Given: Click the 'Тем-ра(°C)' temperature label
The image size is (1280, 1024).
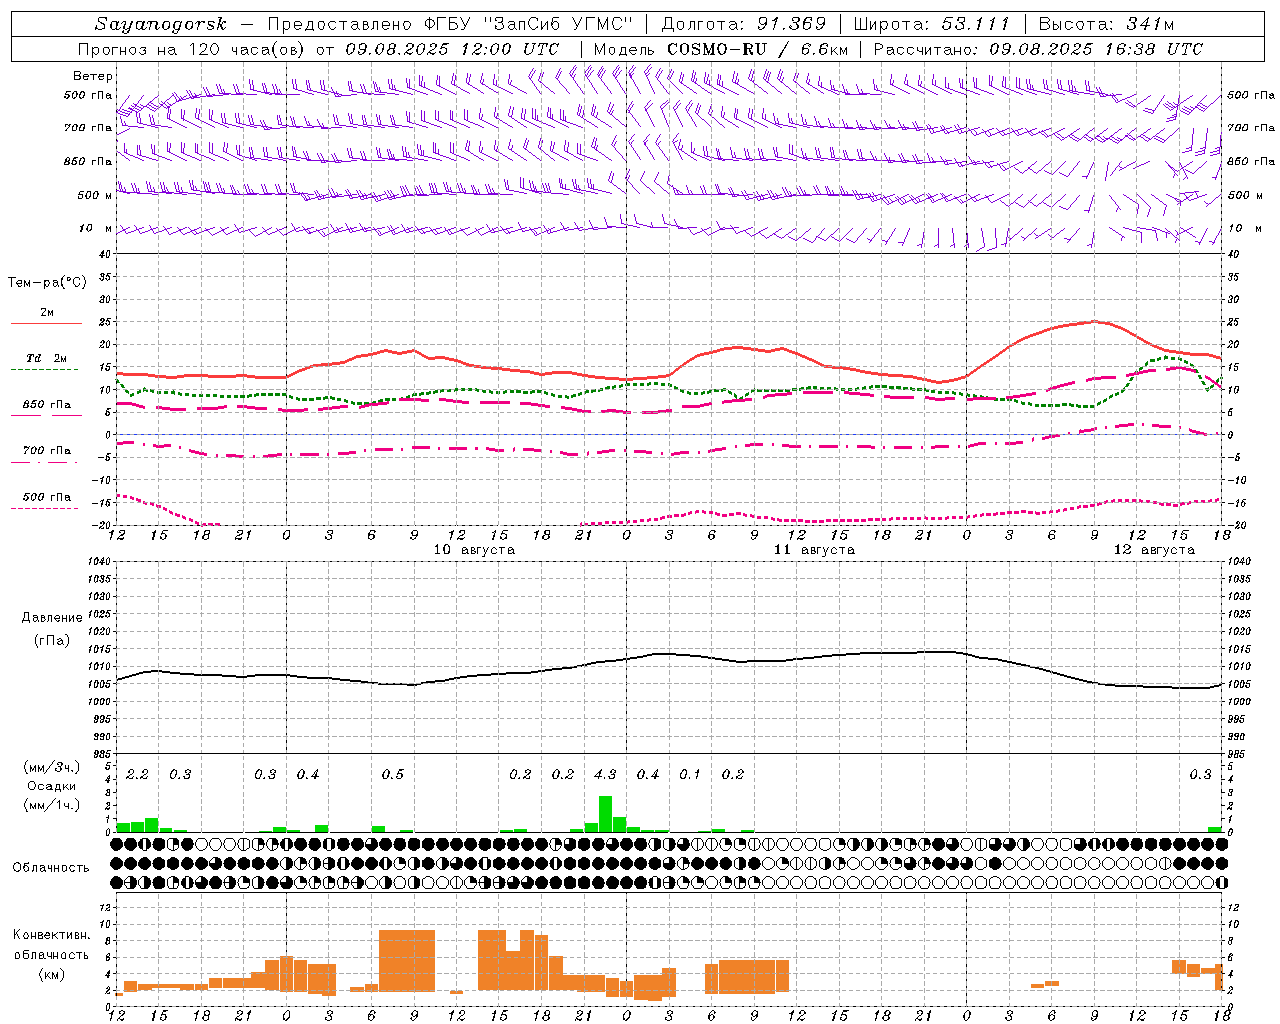Looking at the screenshot, I should pyautogui.click(x=47, y=283).
